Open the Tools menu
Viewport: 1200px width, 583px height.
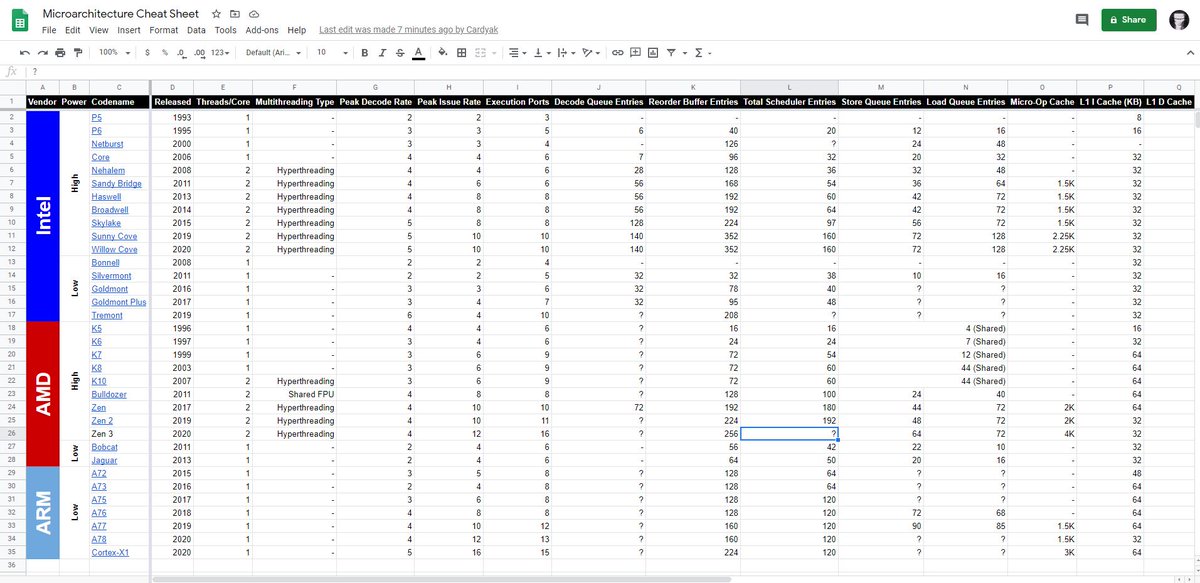coord(225,30)
